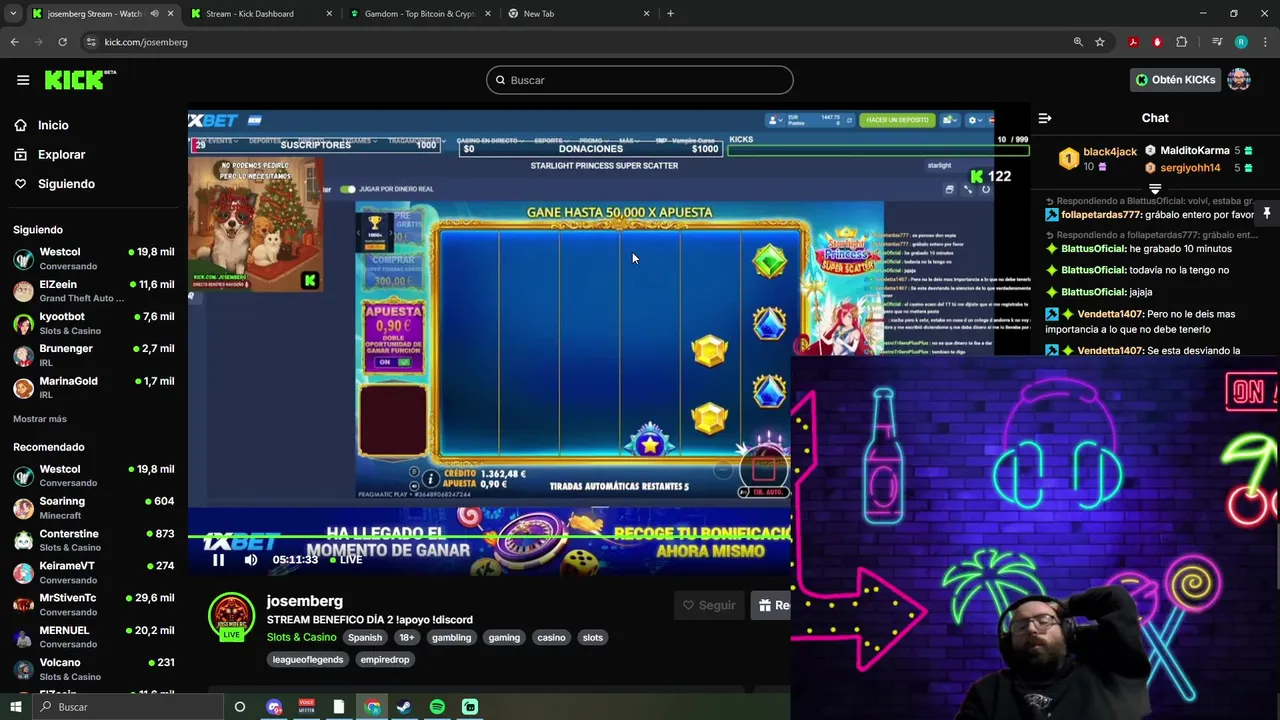Open MERNUEL recommended channel
1280x720 pixels.
[94, 637]
